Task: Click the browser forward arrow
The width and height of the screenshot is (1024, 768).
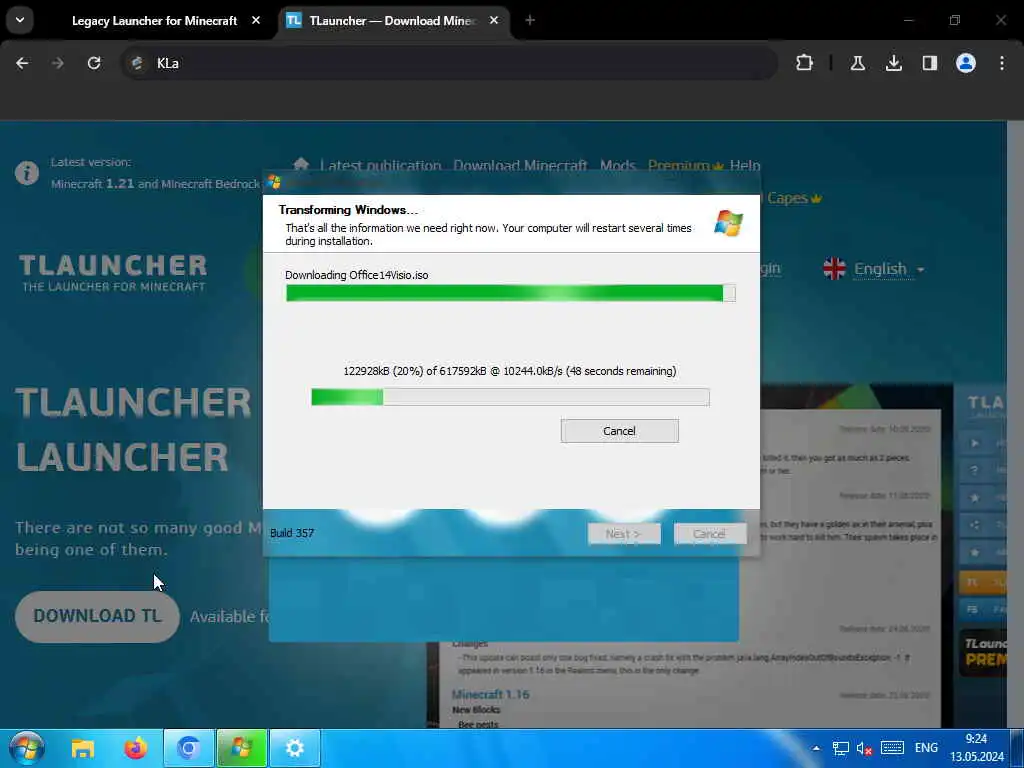Action: click(57, 63)
